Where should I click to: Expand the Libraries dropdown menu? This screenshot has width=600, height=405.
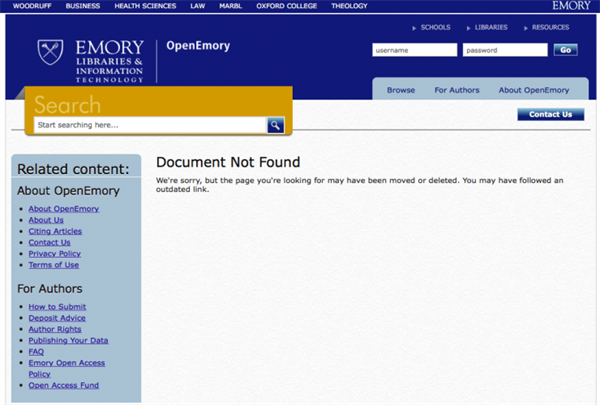pyautogui.click(x=487, y=28)
